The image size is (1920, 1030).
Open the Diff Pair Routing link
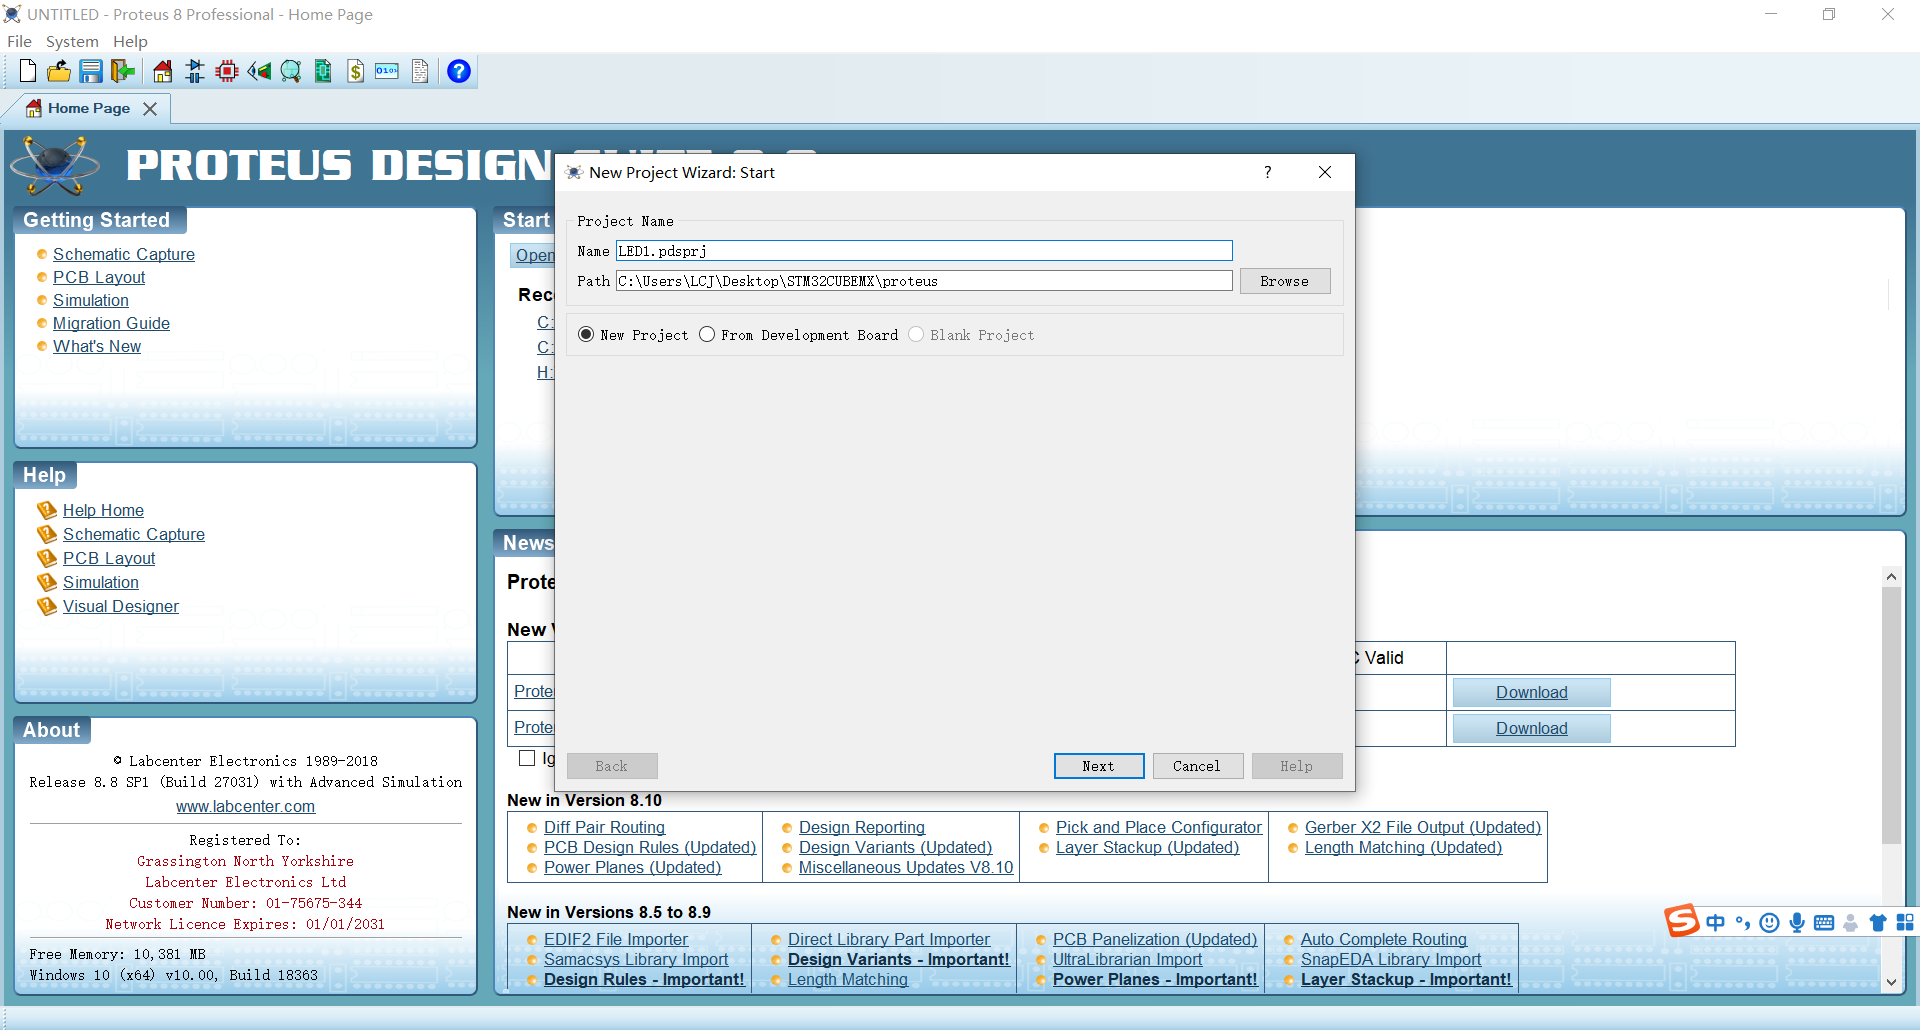click(604, 827)
